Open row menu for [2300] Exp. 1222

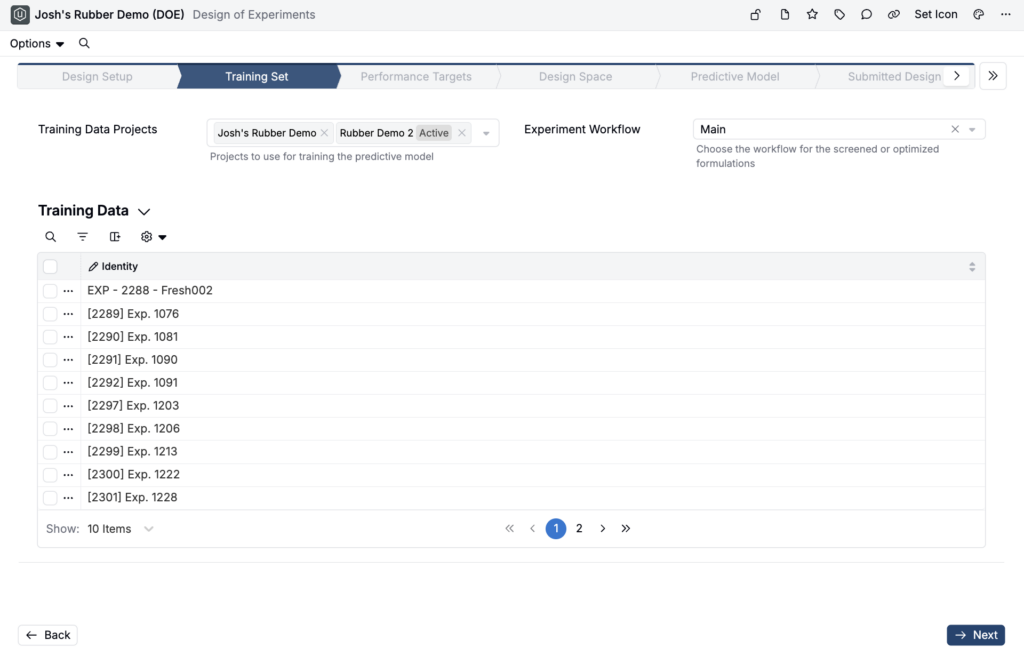click(68, 474)
